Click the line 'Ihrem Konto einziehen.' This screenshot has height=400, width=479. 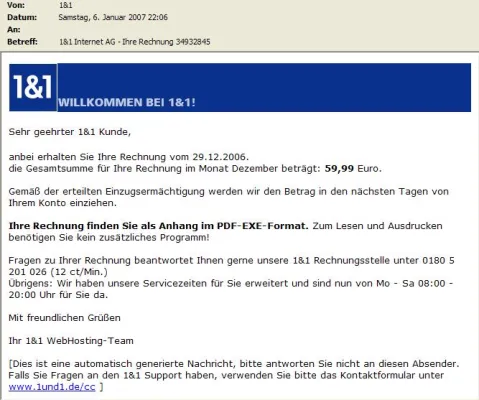63,203
